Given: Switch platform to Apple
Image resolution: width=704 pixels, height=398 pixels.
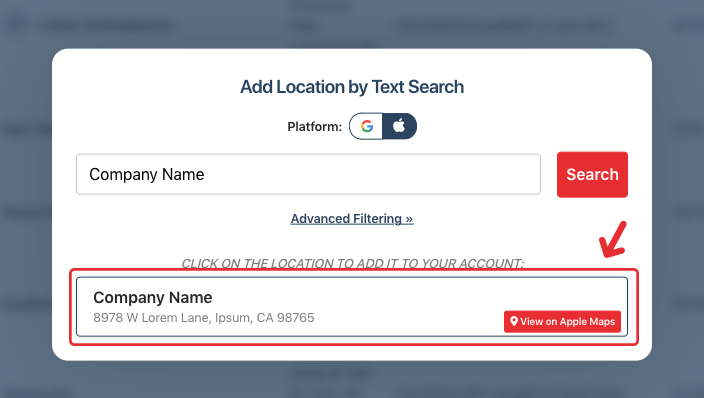Looking at the screenshot, I should point(399,126).
